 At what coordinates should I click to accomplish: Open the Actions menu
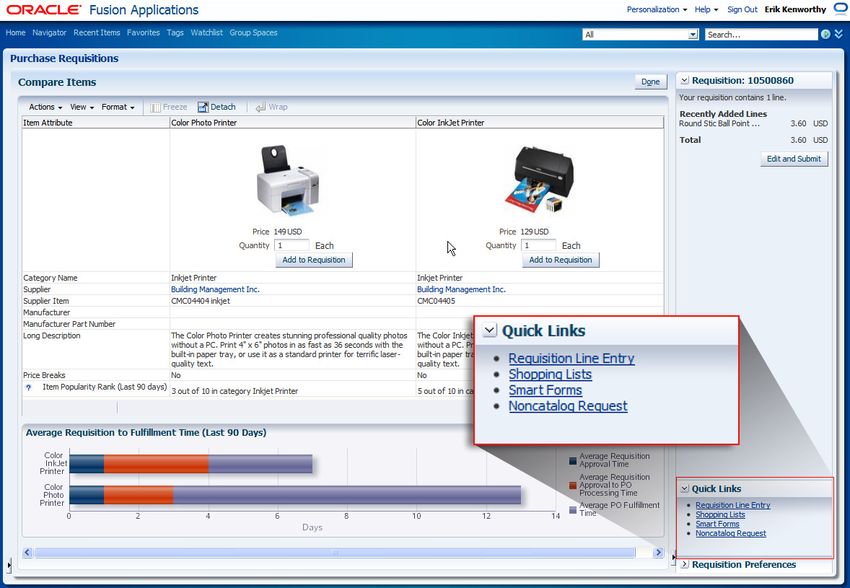(x=45, y=107)
